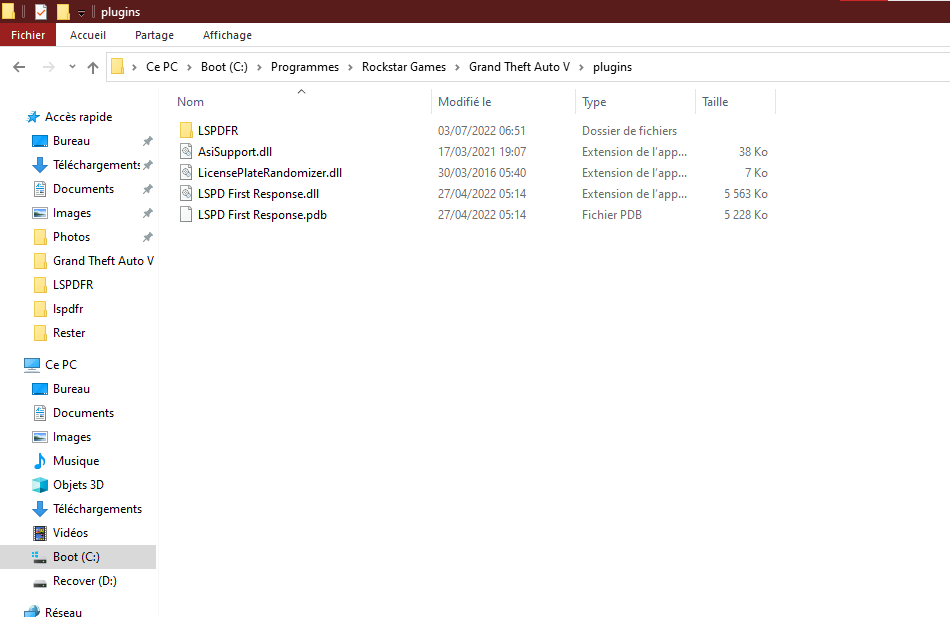Click the Ce PC breadcrumb
The image size is (950, 617).
[162, 67]
